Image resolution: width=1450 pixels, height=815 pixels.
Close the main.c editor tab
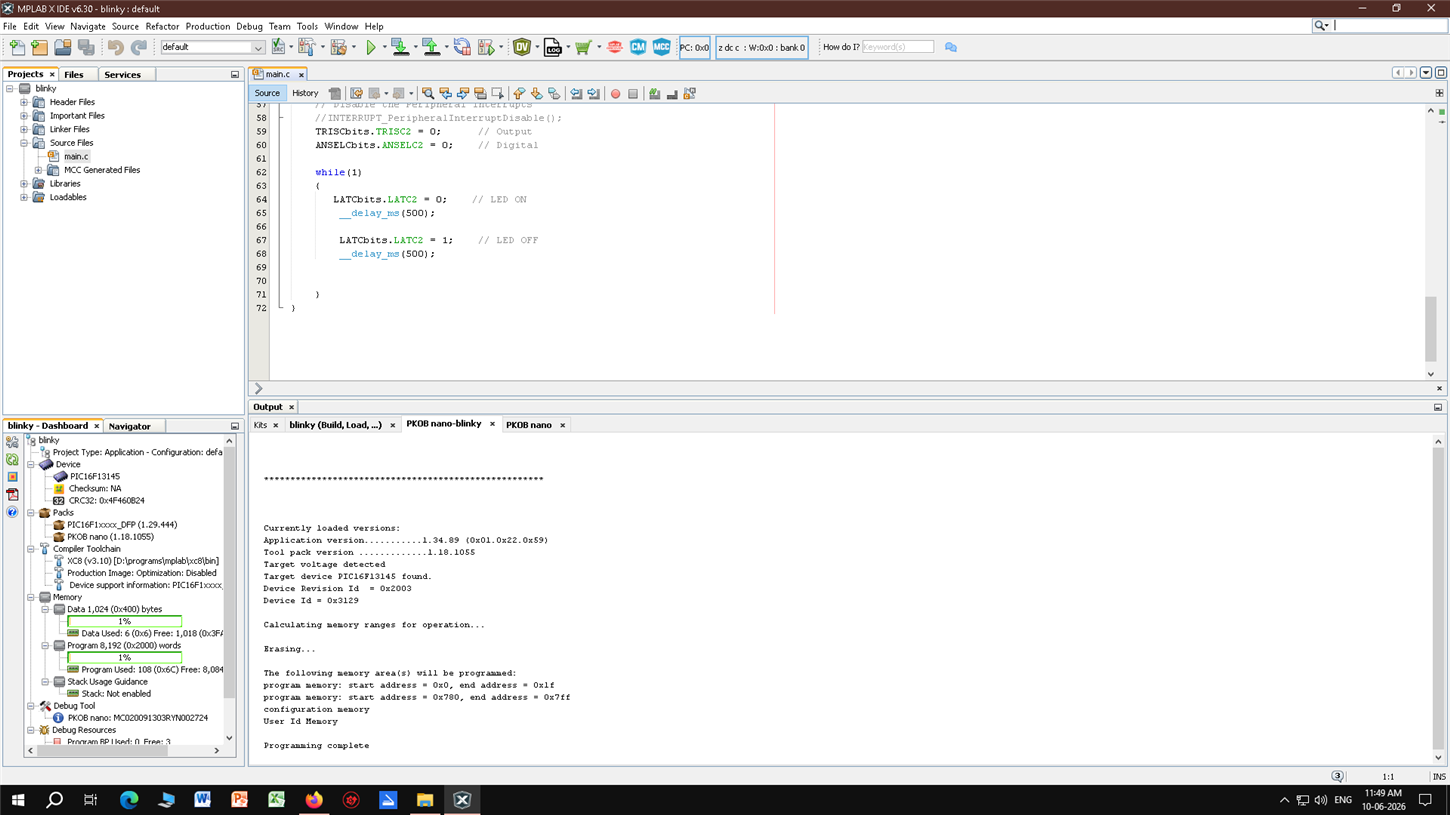(x=301, y=74)
